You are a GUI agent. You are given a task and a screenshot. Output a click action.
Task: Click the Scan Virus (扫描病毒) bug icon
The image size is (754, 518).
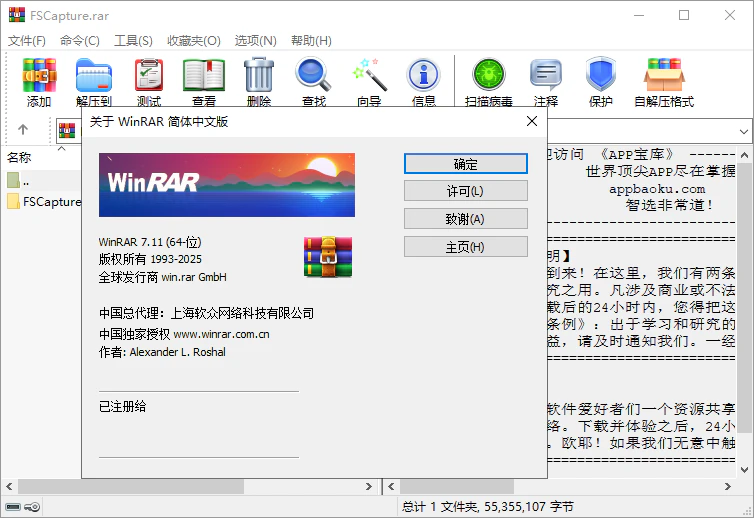tap(489, 75)
